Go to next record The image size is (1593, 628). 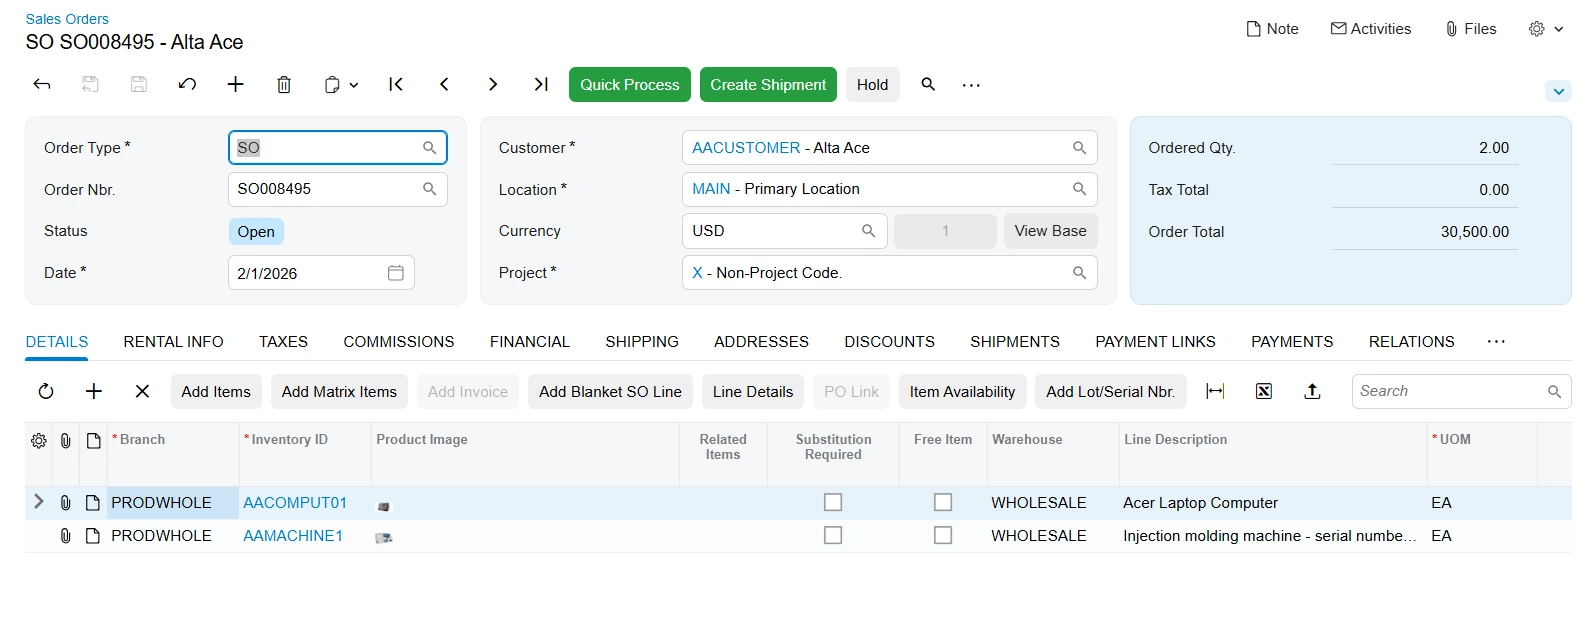(x=493, y=85)
